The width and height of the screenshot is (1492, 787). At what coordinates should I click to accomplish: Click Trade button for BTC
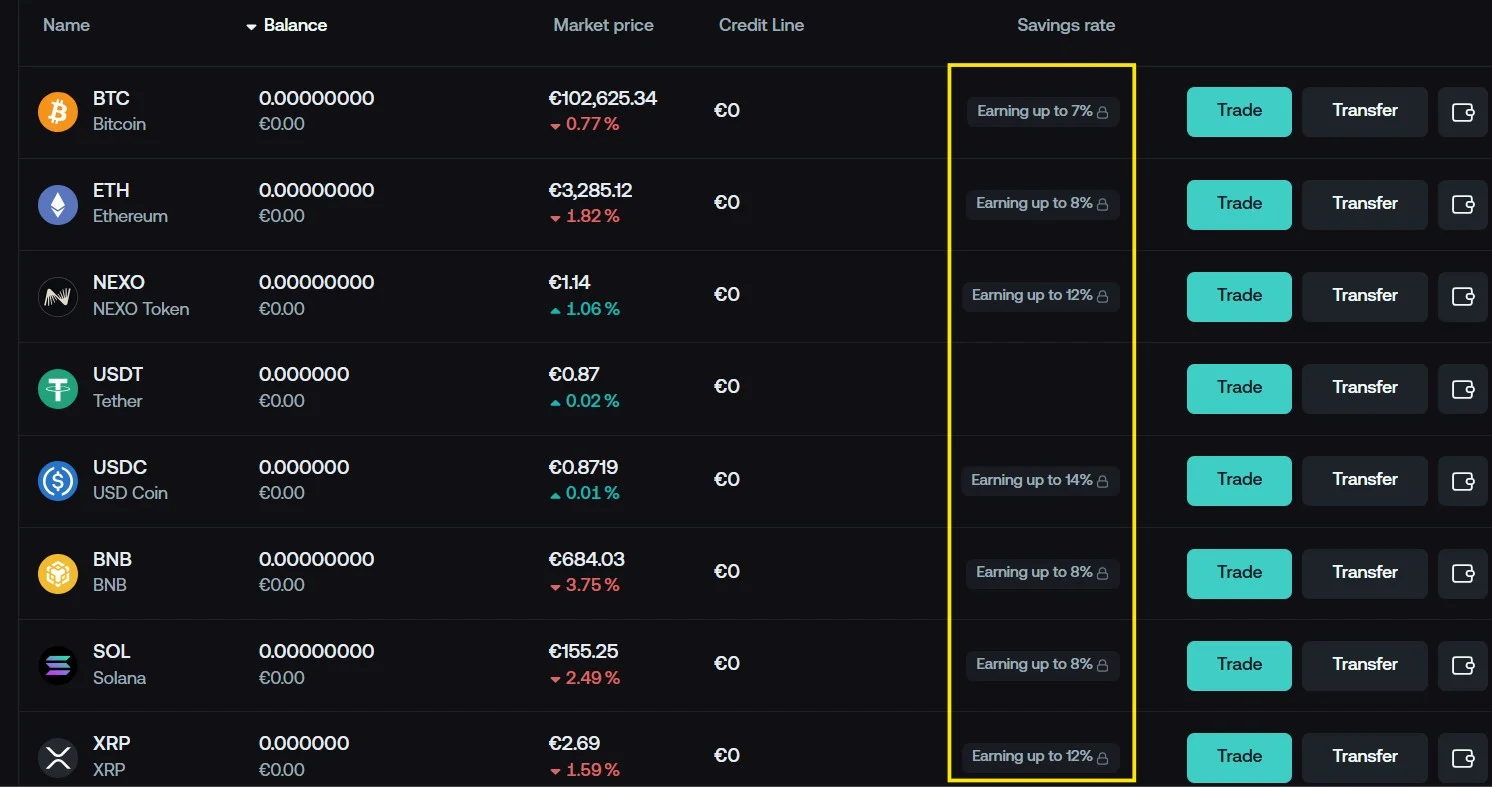tap(1239, 112)
